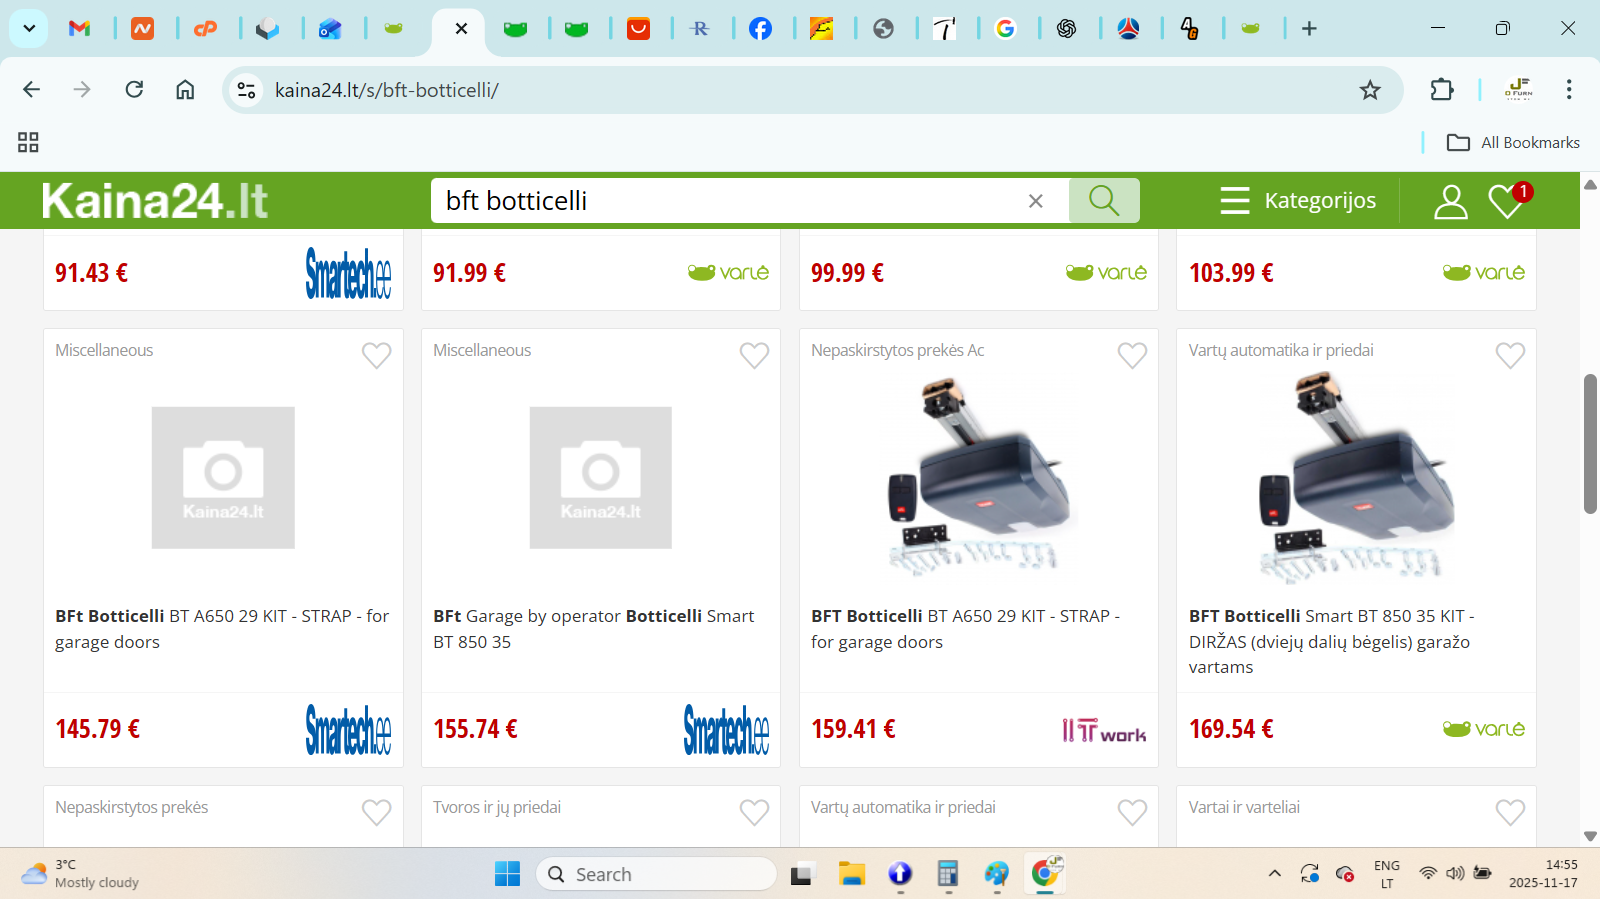Click the 99.99 € price
This screenshot has height=899, width=1600.
(847, 273)
